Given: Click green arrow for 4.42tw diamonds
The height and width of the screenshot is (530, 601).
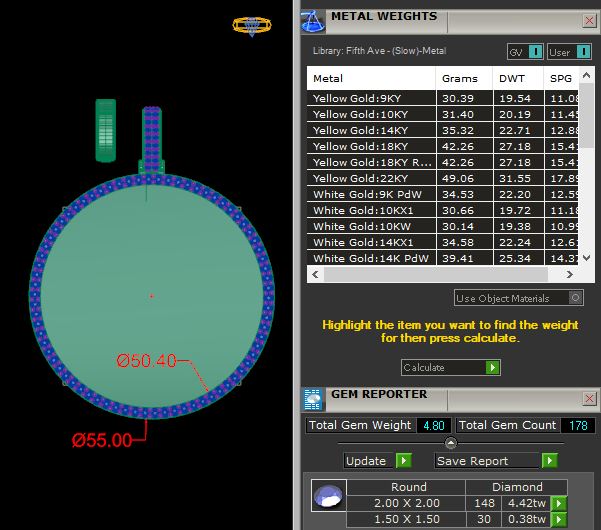Looking at the screenshot, I should [559, 503].
